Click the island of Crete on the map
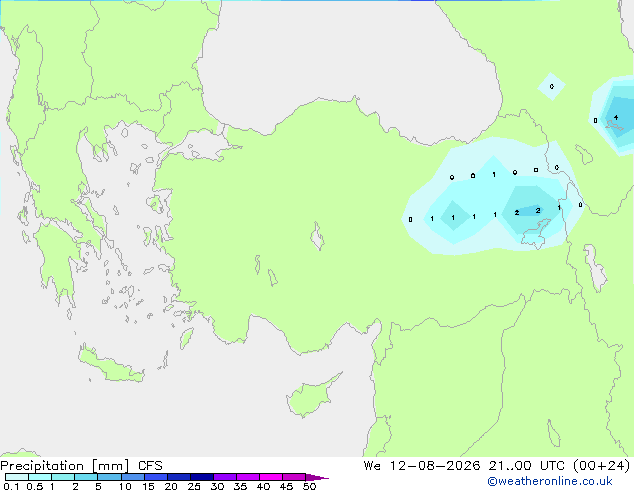Screen dimensions: 634x490 [x=111, y=365]
